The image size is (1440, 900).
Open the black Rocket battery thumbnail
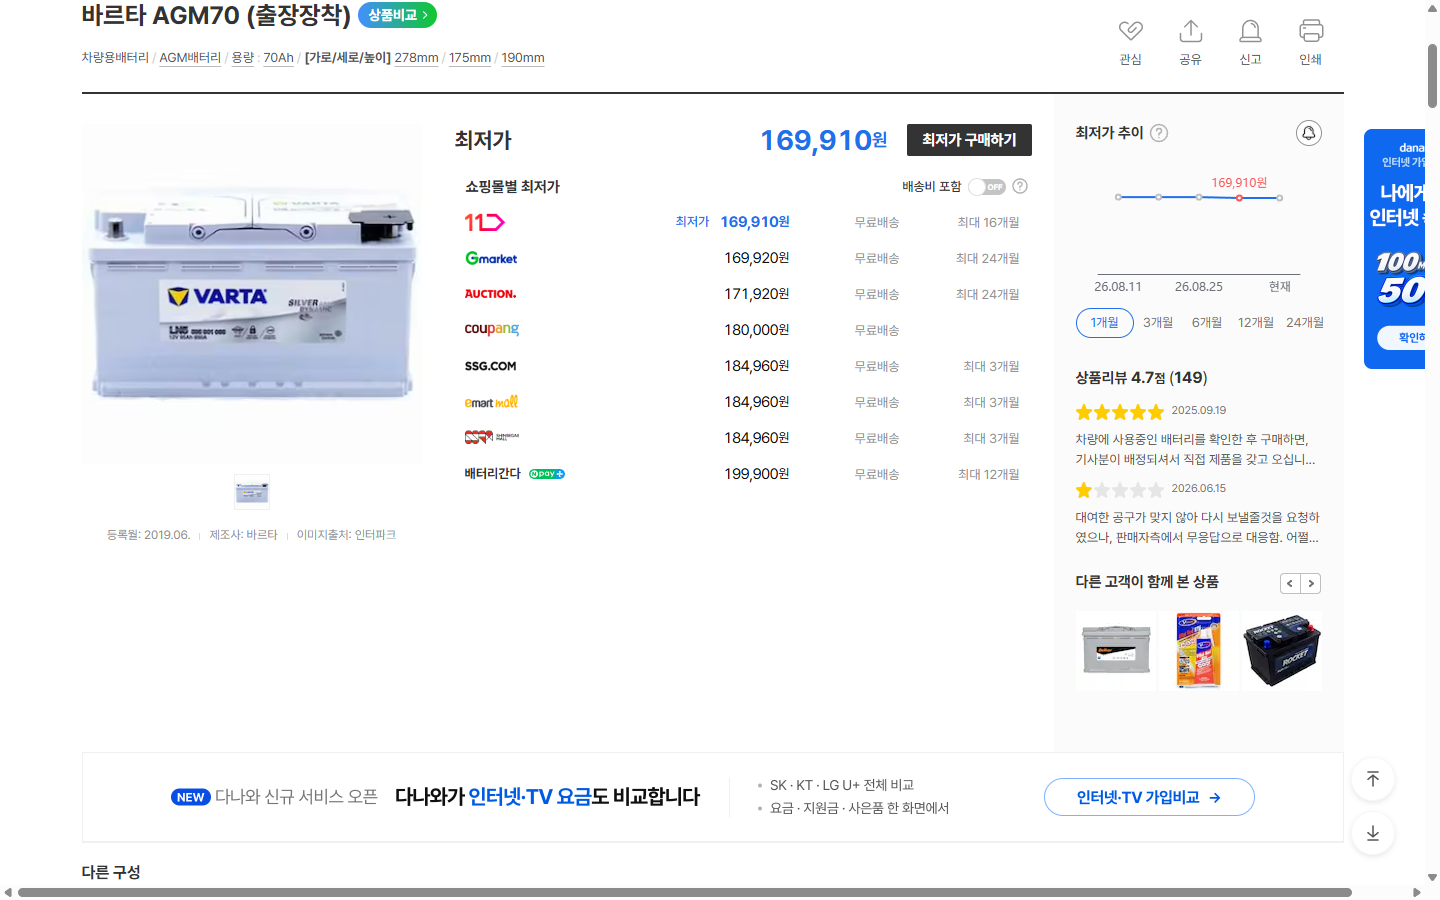coord(1282,650)
